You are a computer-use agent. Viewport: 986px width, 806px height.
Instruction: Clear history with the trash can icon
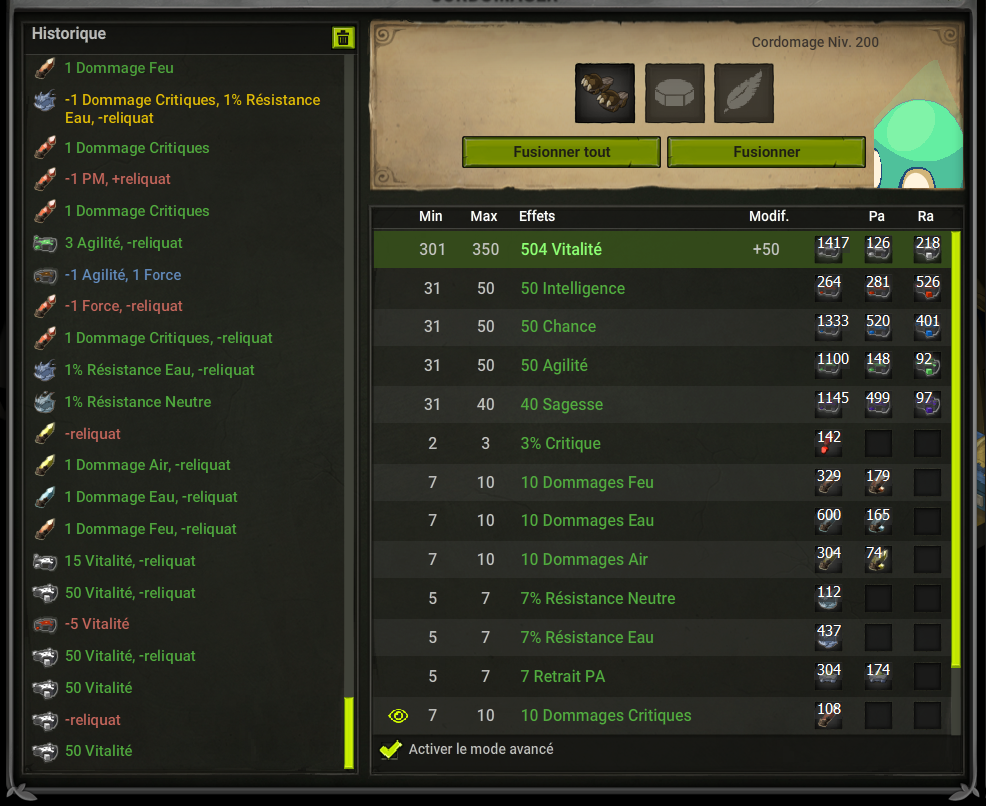[343, 38]
